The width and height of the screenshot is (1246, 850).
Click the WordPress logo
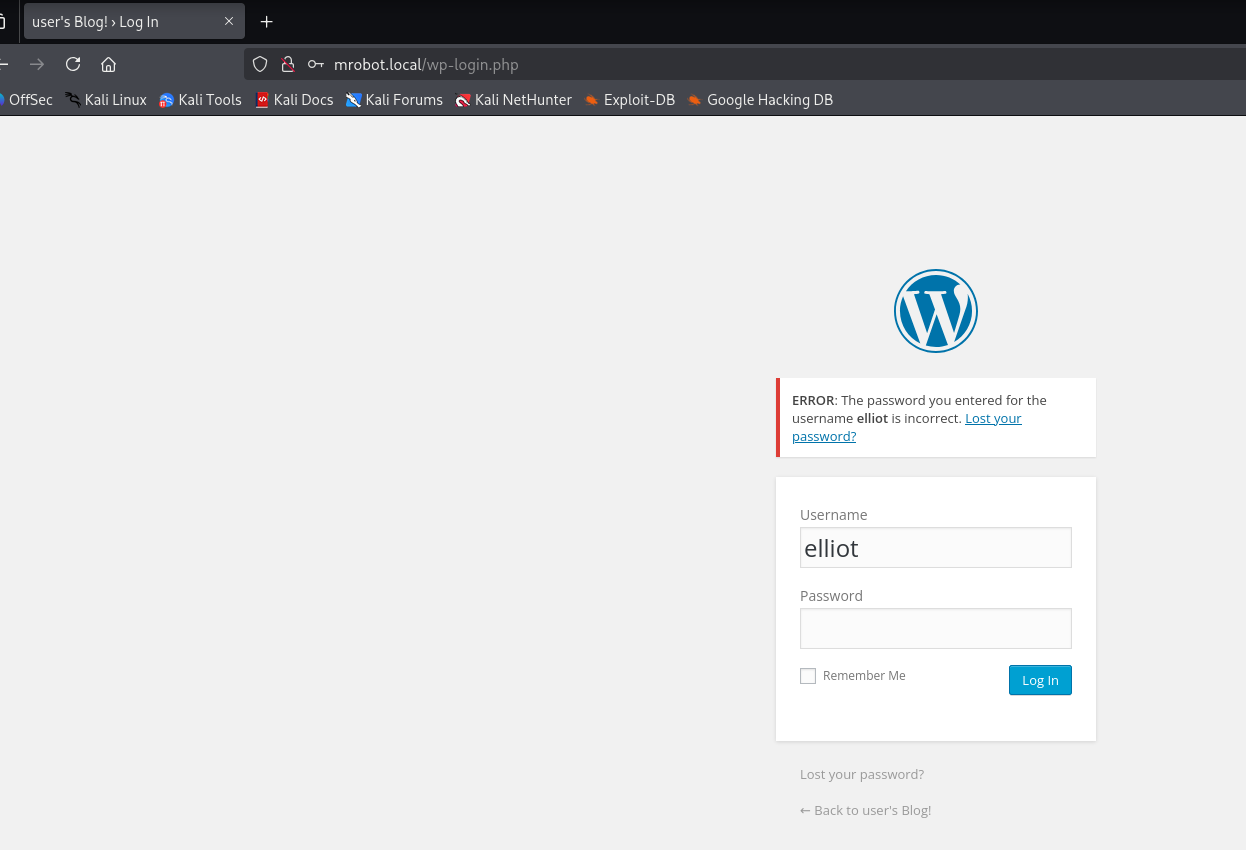[x=935, y=311]
